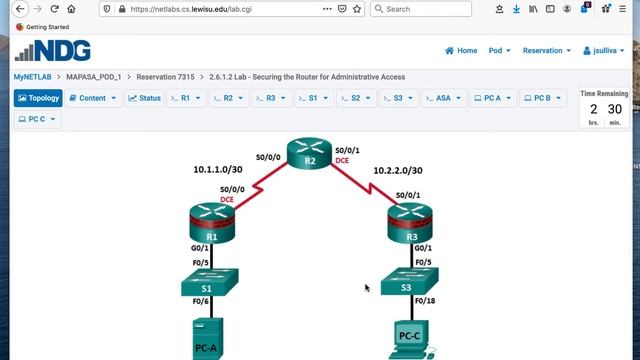Click the bookmarks star-list toolbar icon
Viewport: 640px width, 360px height.
pyautogui.click(x=499, y=9)
